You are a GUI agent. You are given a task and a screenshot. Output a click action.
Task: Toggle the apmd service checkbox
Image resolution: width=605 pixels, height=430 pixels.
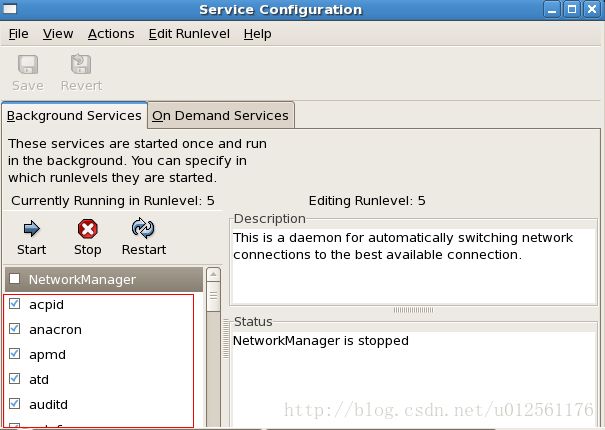point(15,354)
